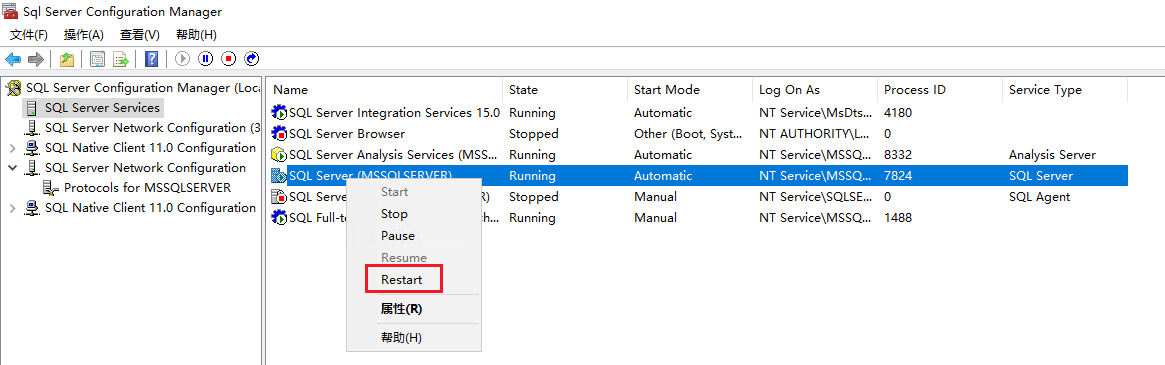Click process ID 4180
The image size is (1165, 365).
898,113
